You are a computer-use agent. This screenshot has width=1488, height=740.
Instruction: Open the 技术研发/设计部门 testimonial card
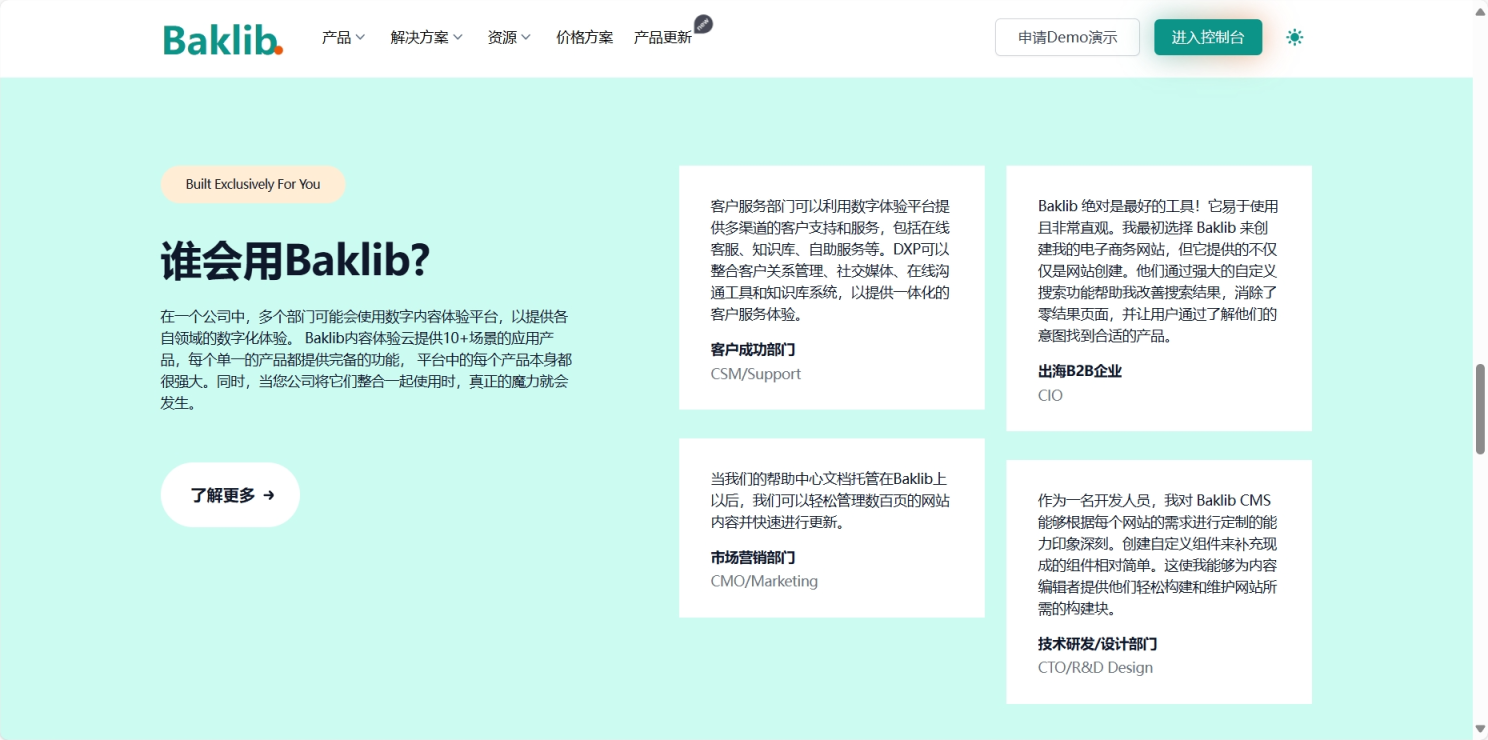click(1158, 582)
